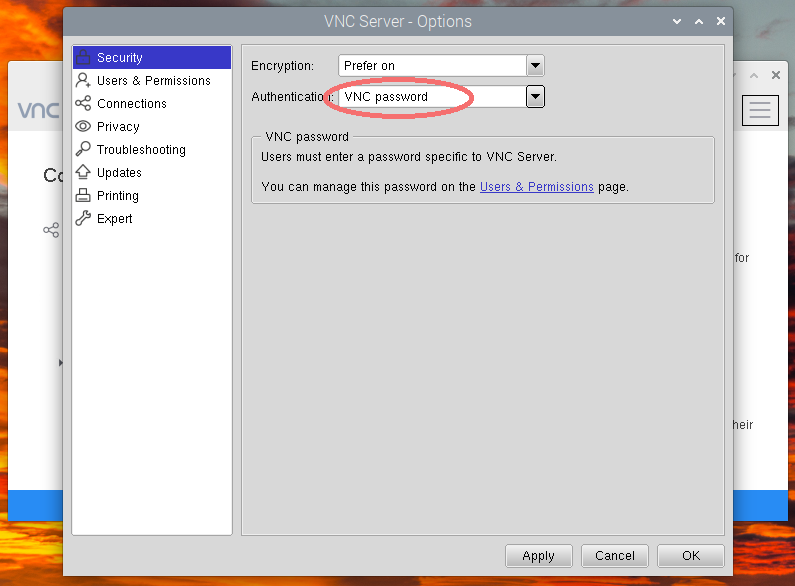Click the Authentication field showing VNC password
The width and height of the screenshot is (795, 586).
pos(432,96)
